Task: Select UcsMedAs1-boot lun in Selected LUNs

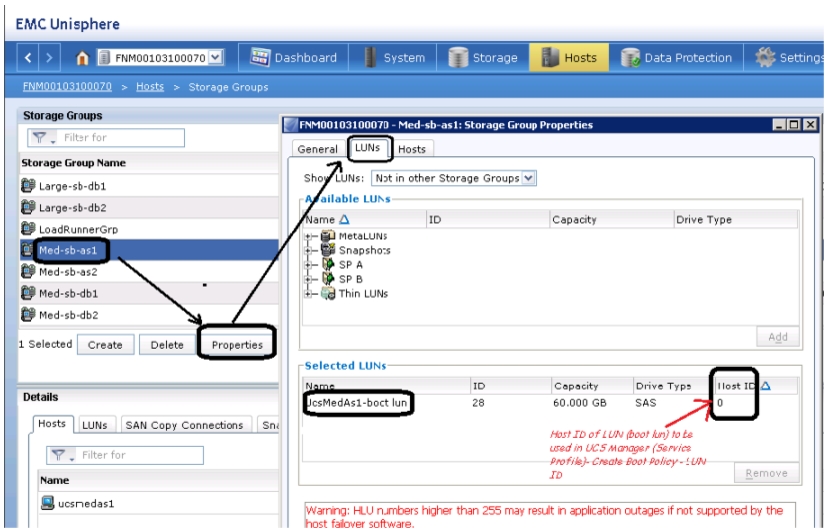Action: point(358,403)
